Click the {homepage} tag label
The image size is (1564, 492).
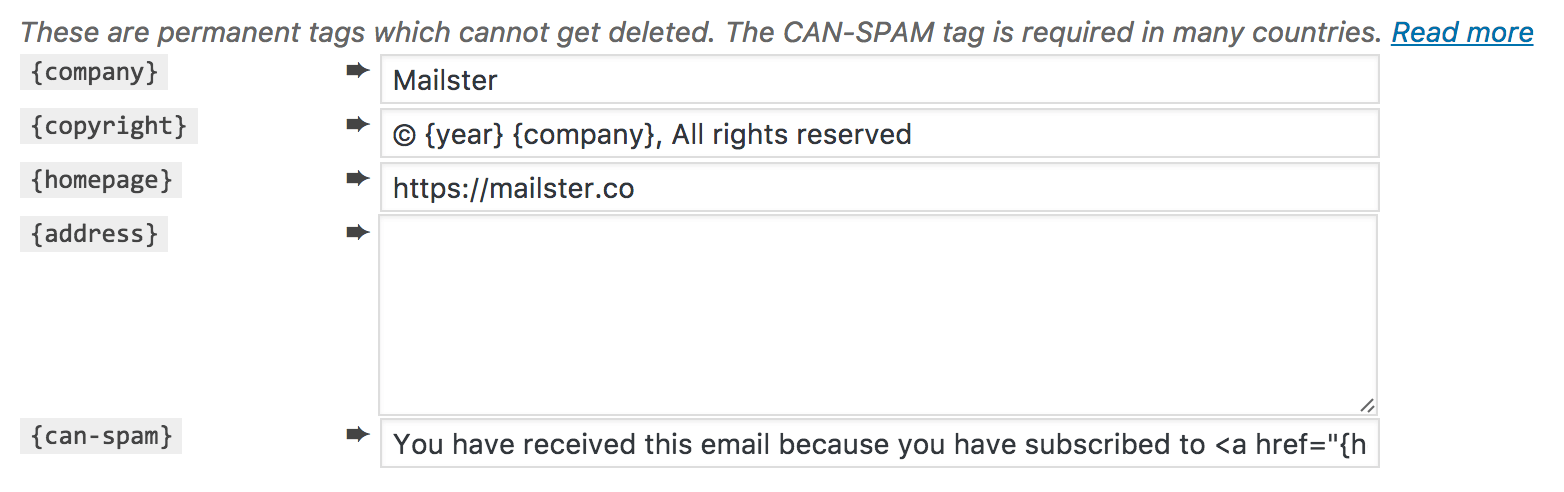(x=102, y=180)
